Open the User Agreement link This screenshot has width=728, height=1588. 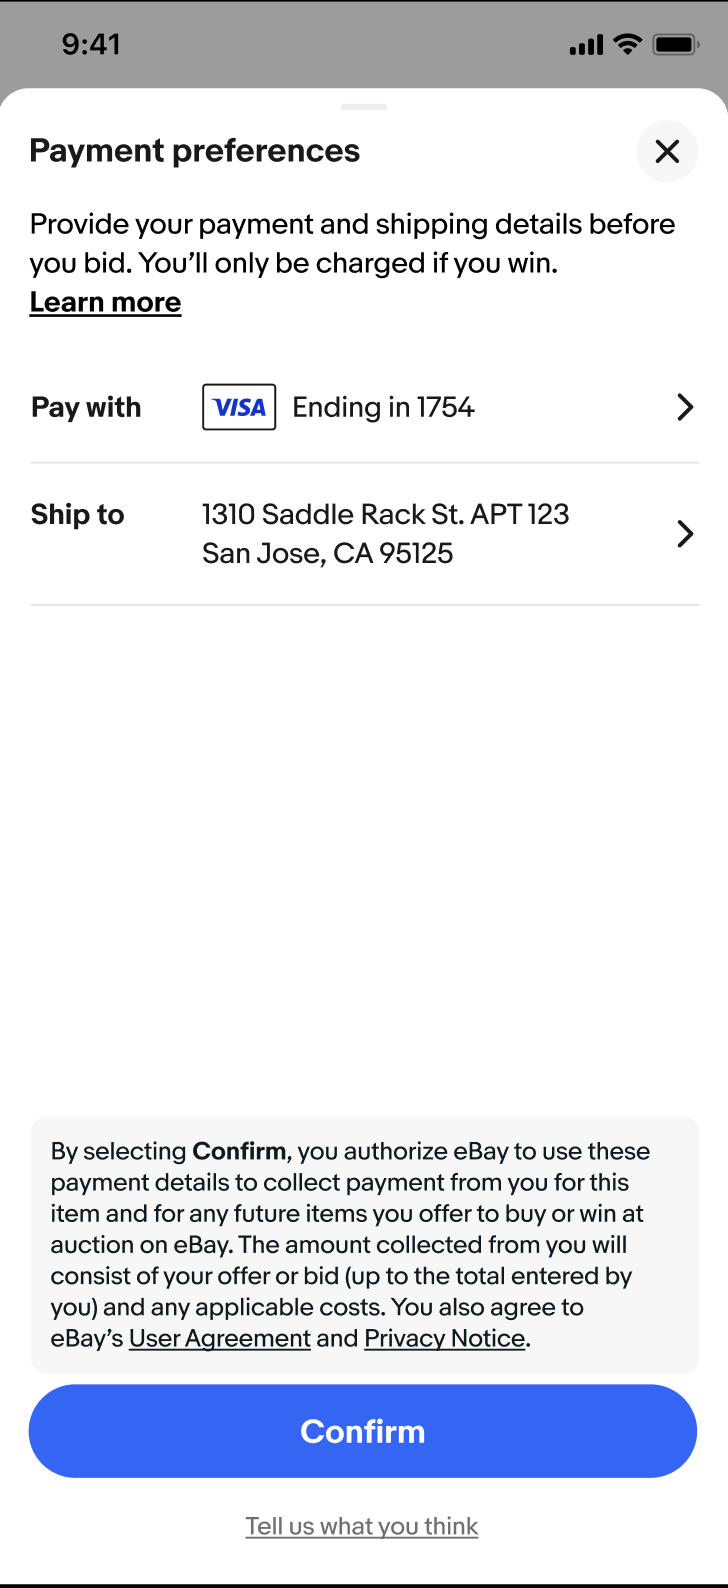pyautogui.click(x=220, y=1338)
